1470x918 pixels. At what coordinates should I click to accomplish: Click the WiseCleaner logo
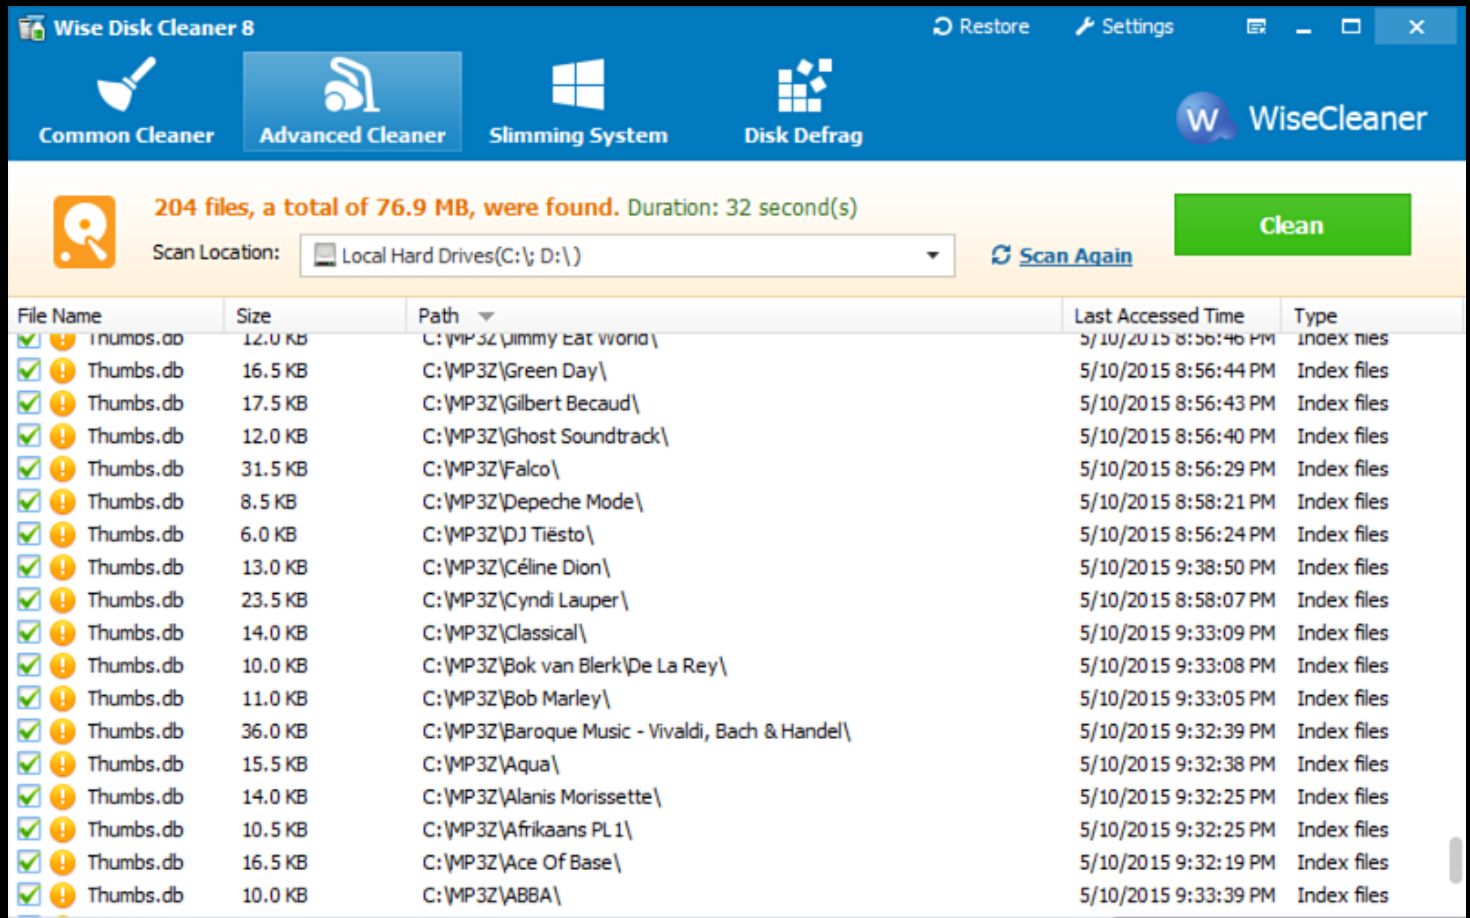click(x=1302, y=118)
